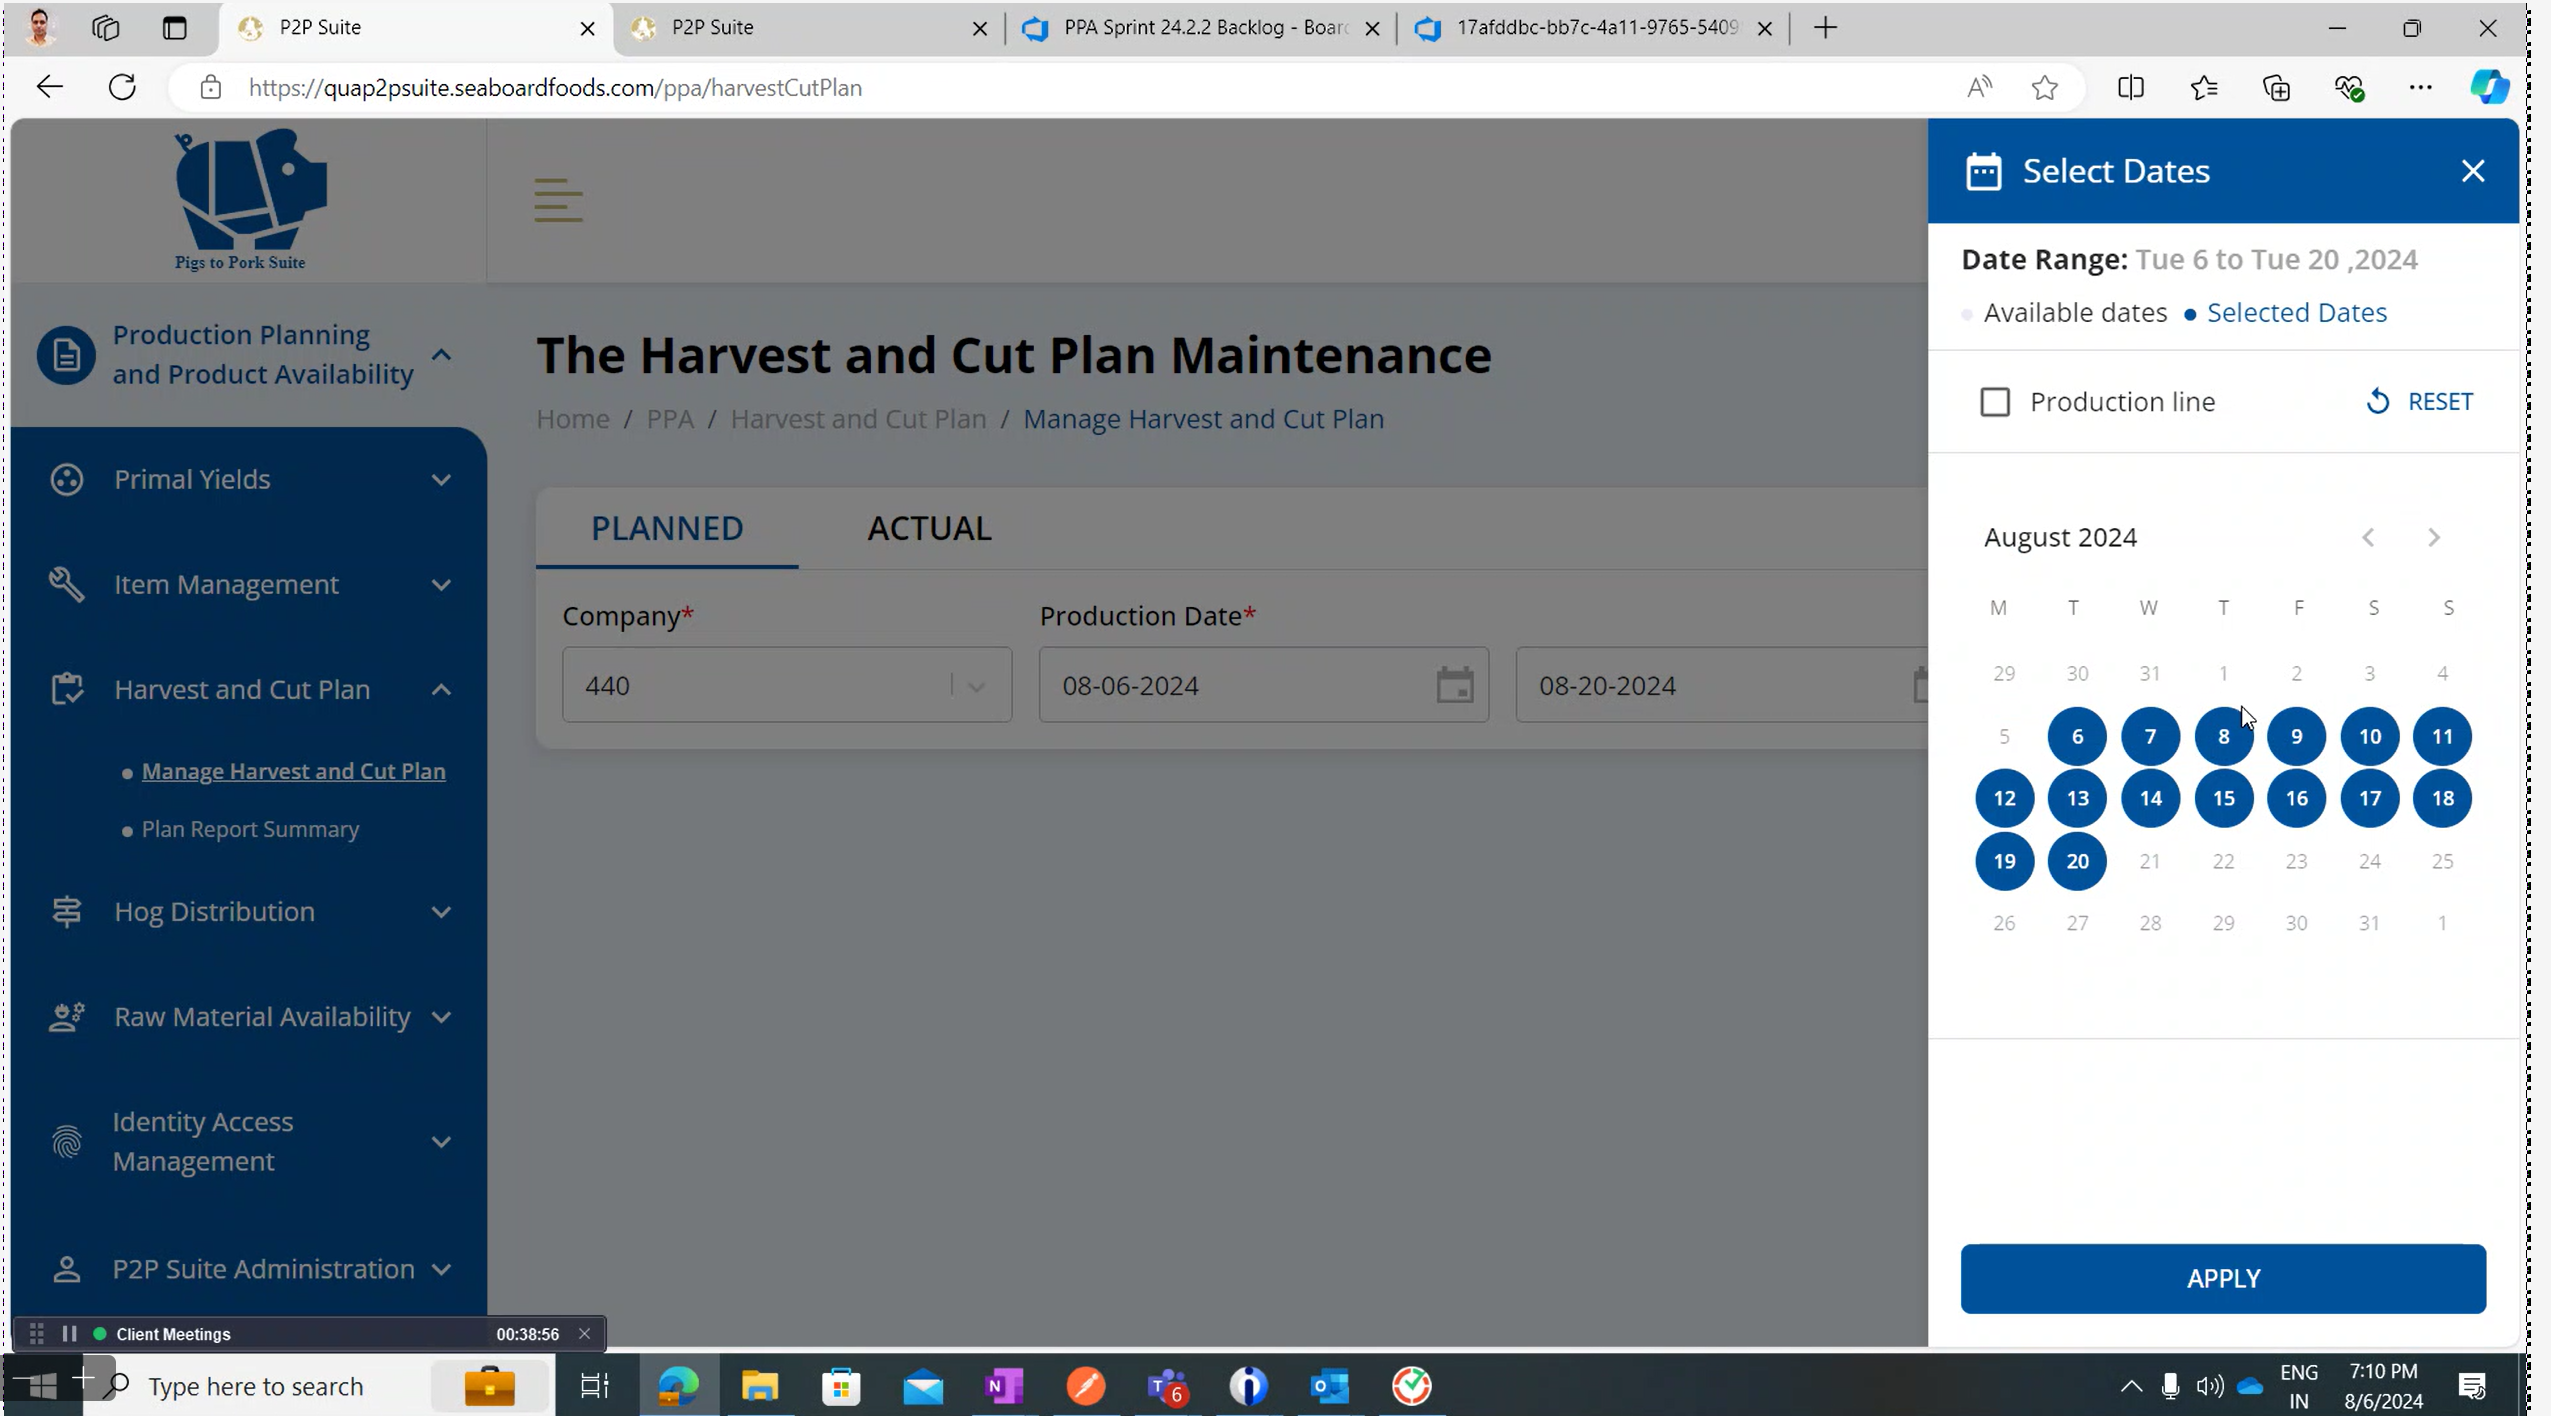Viewport: 2551px width, 1416px height.
Task: Open Plan Report Summary menu item
Action: 250,830
